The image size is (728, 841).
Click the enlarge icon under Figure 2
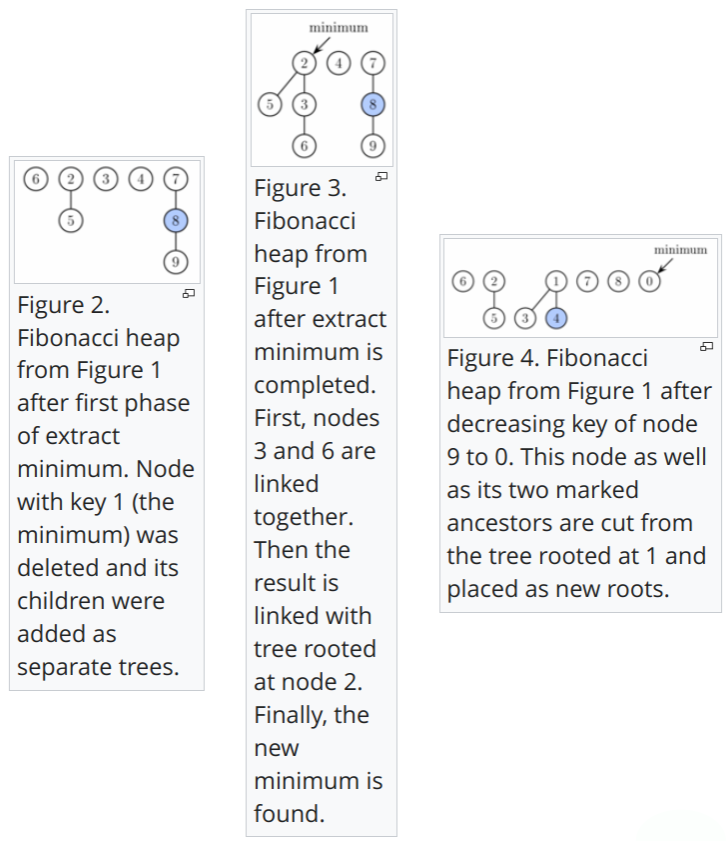188,293
